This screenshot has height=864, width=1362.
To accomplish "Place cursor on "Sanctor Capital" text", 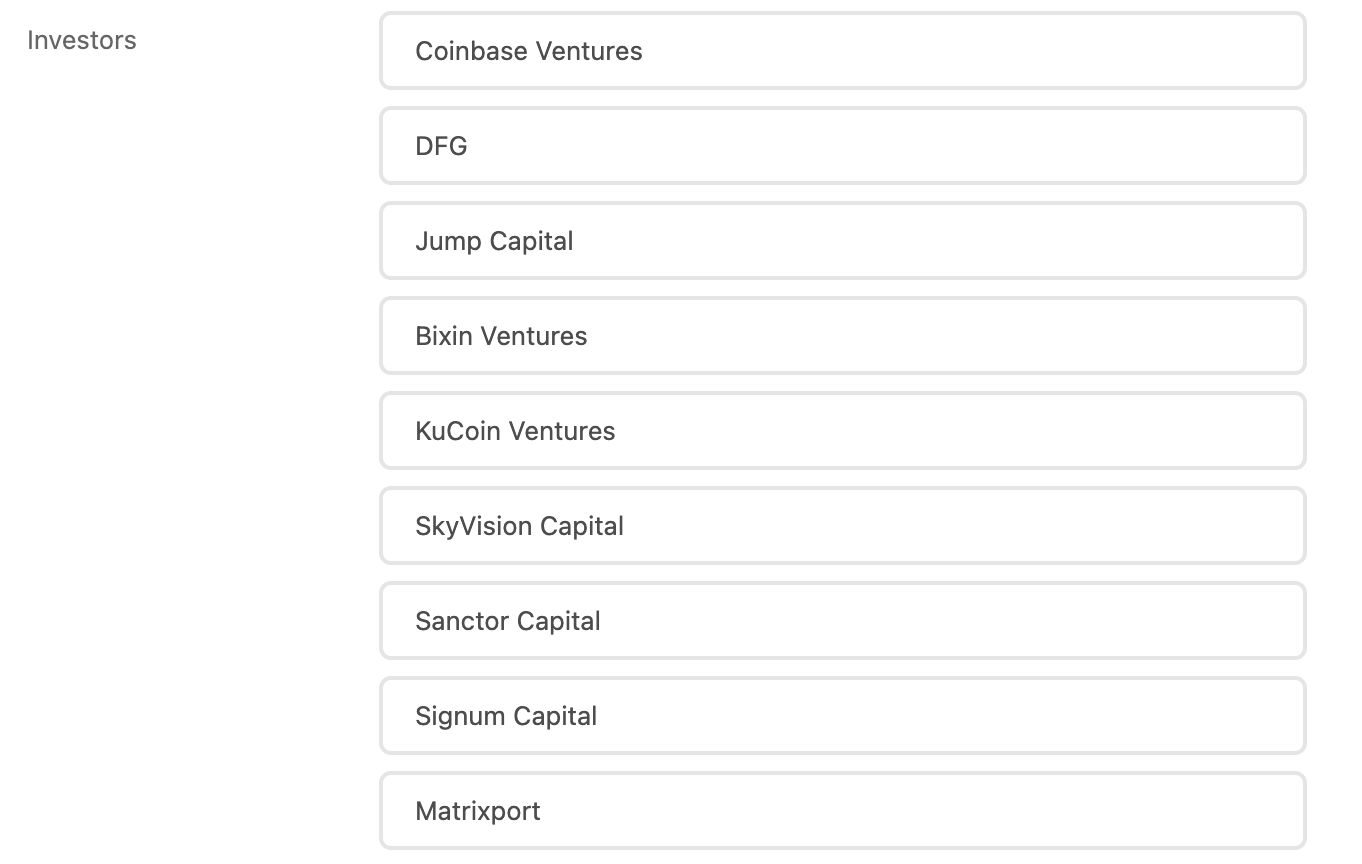I will pos(508,621).
